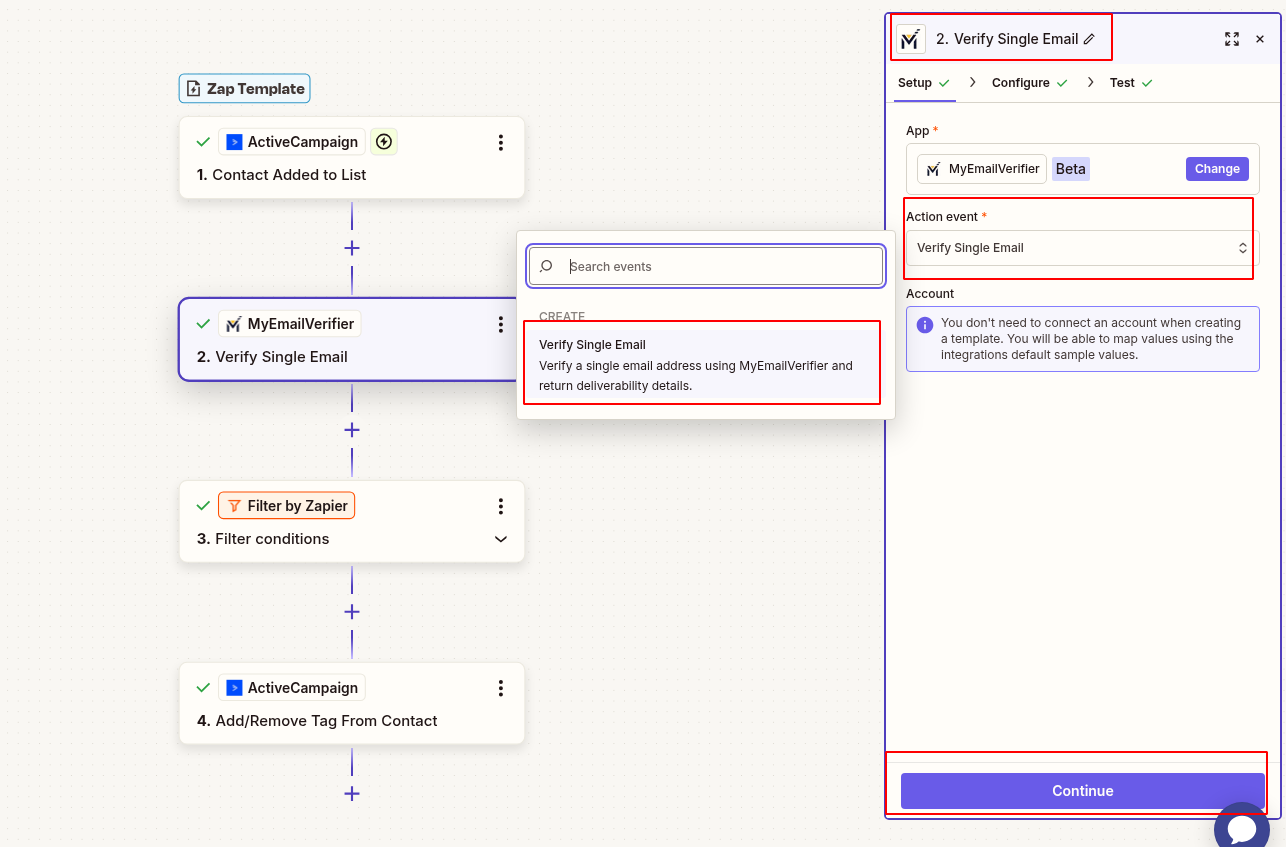Viewport: 1286px width, 847px height.
Task: Click the Setup completed checkmark
Action: [944, 83]
